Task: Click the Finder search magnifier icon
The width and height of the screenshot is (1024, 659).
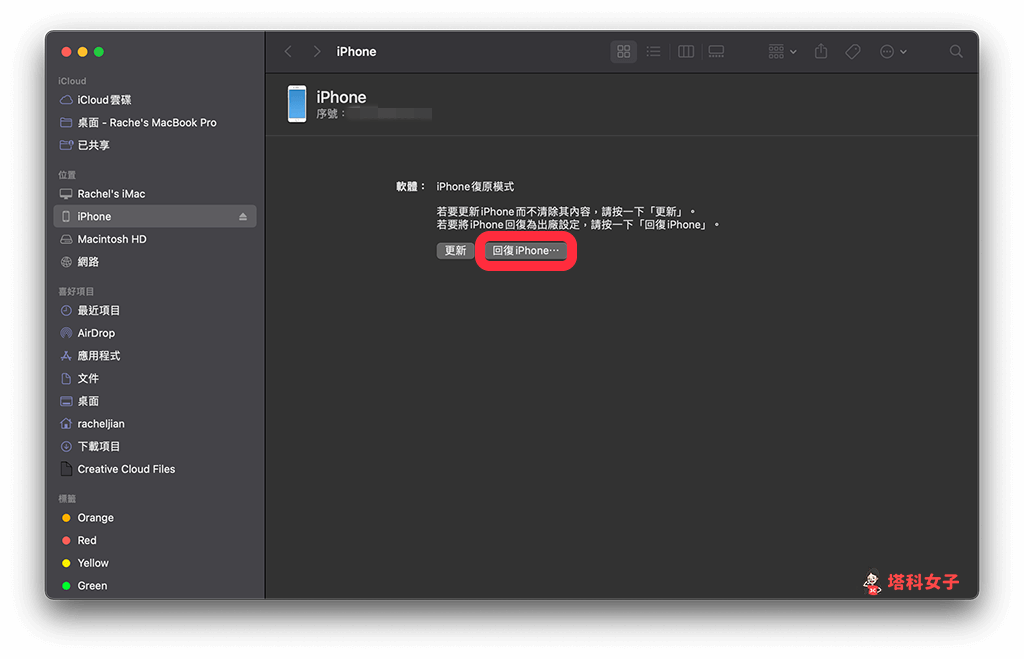Action: tap(956, 52)
